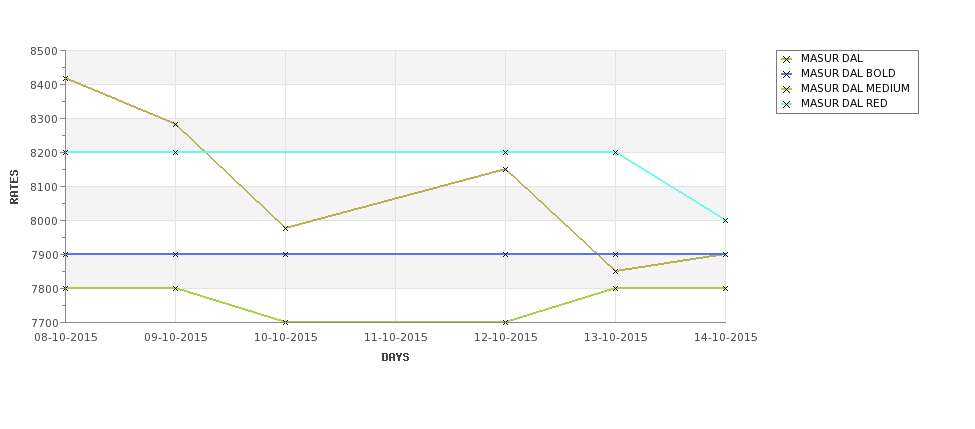975x429 pixels.
Task: Select MASUR DAL point on 12-10-2015 near 8150
Action: click(x=506, y=169)
